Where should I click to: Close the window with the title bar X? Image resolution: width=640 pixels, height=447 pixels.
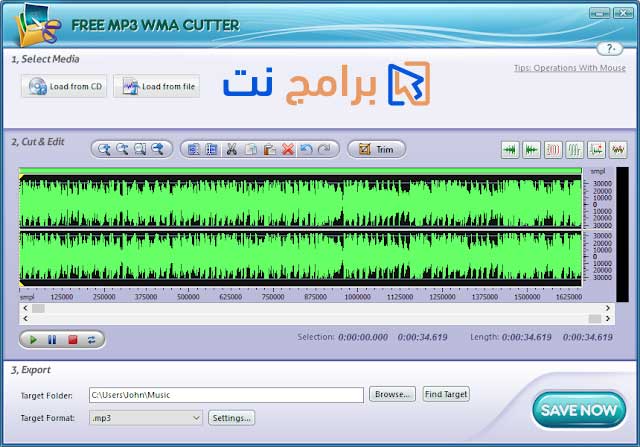(623, 13)
